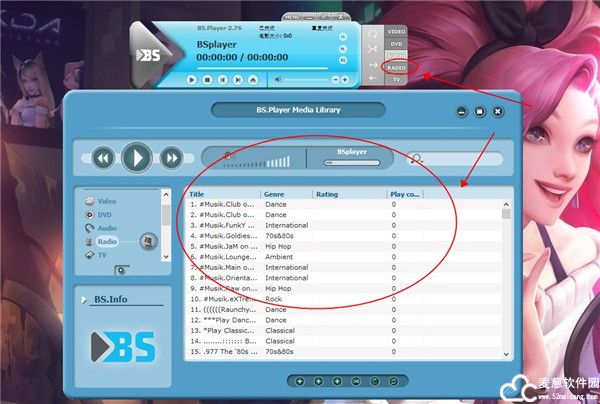
Task: Switch player mode to DVD
Action: click(396, 44)
